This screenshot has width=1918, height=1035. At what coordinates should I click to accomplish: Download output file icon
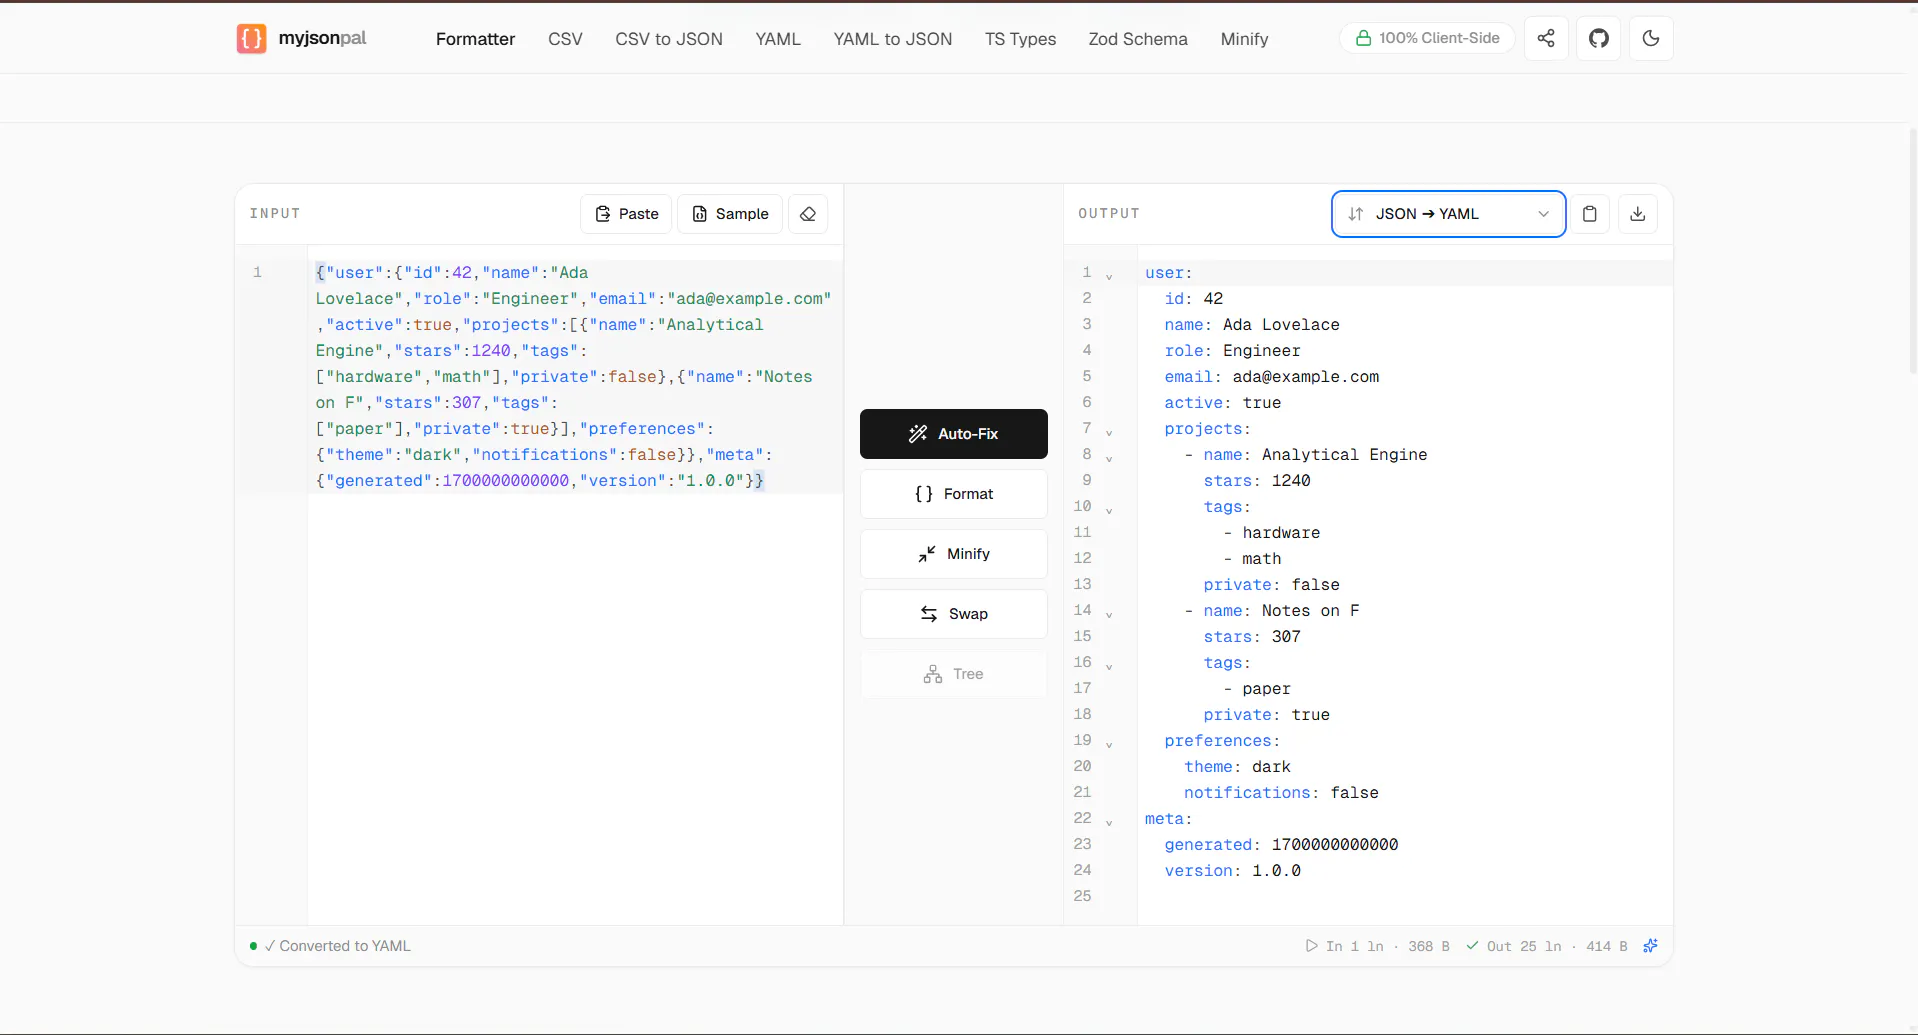1638,214
